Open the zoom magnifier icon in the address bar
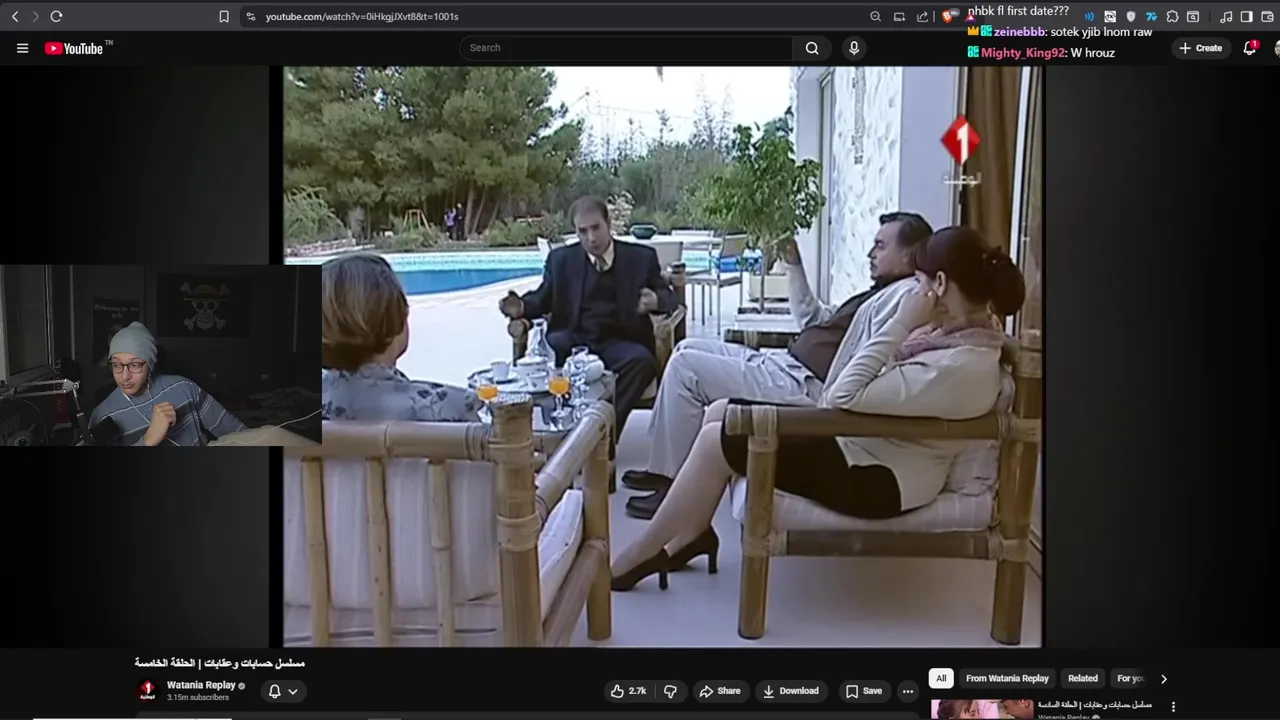 (876, 16)
